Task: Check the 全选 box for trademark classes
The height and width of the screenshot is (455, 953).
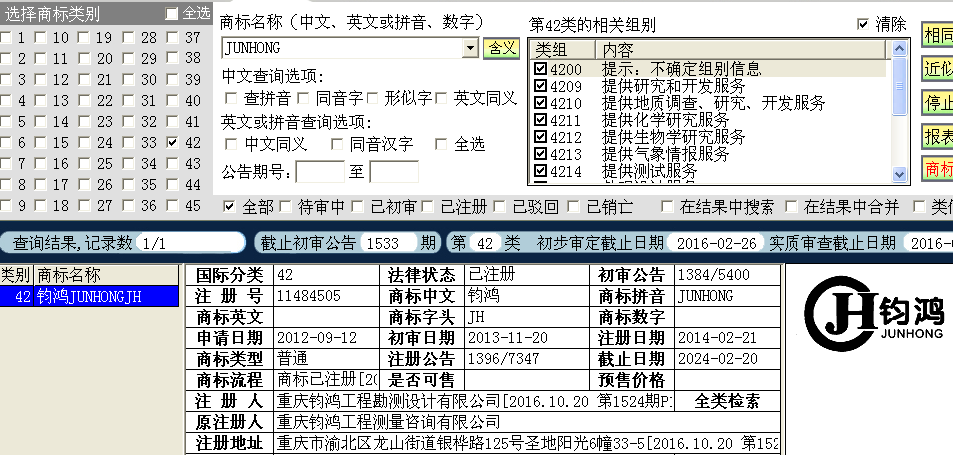Action: click(x=172, y=13)
